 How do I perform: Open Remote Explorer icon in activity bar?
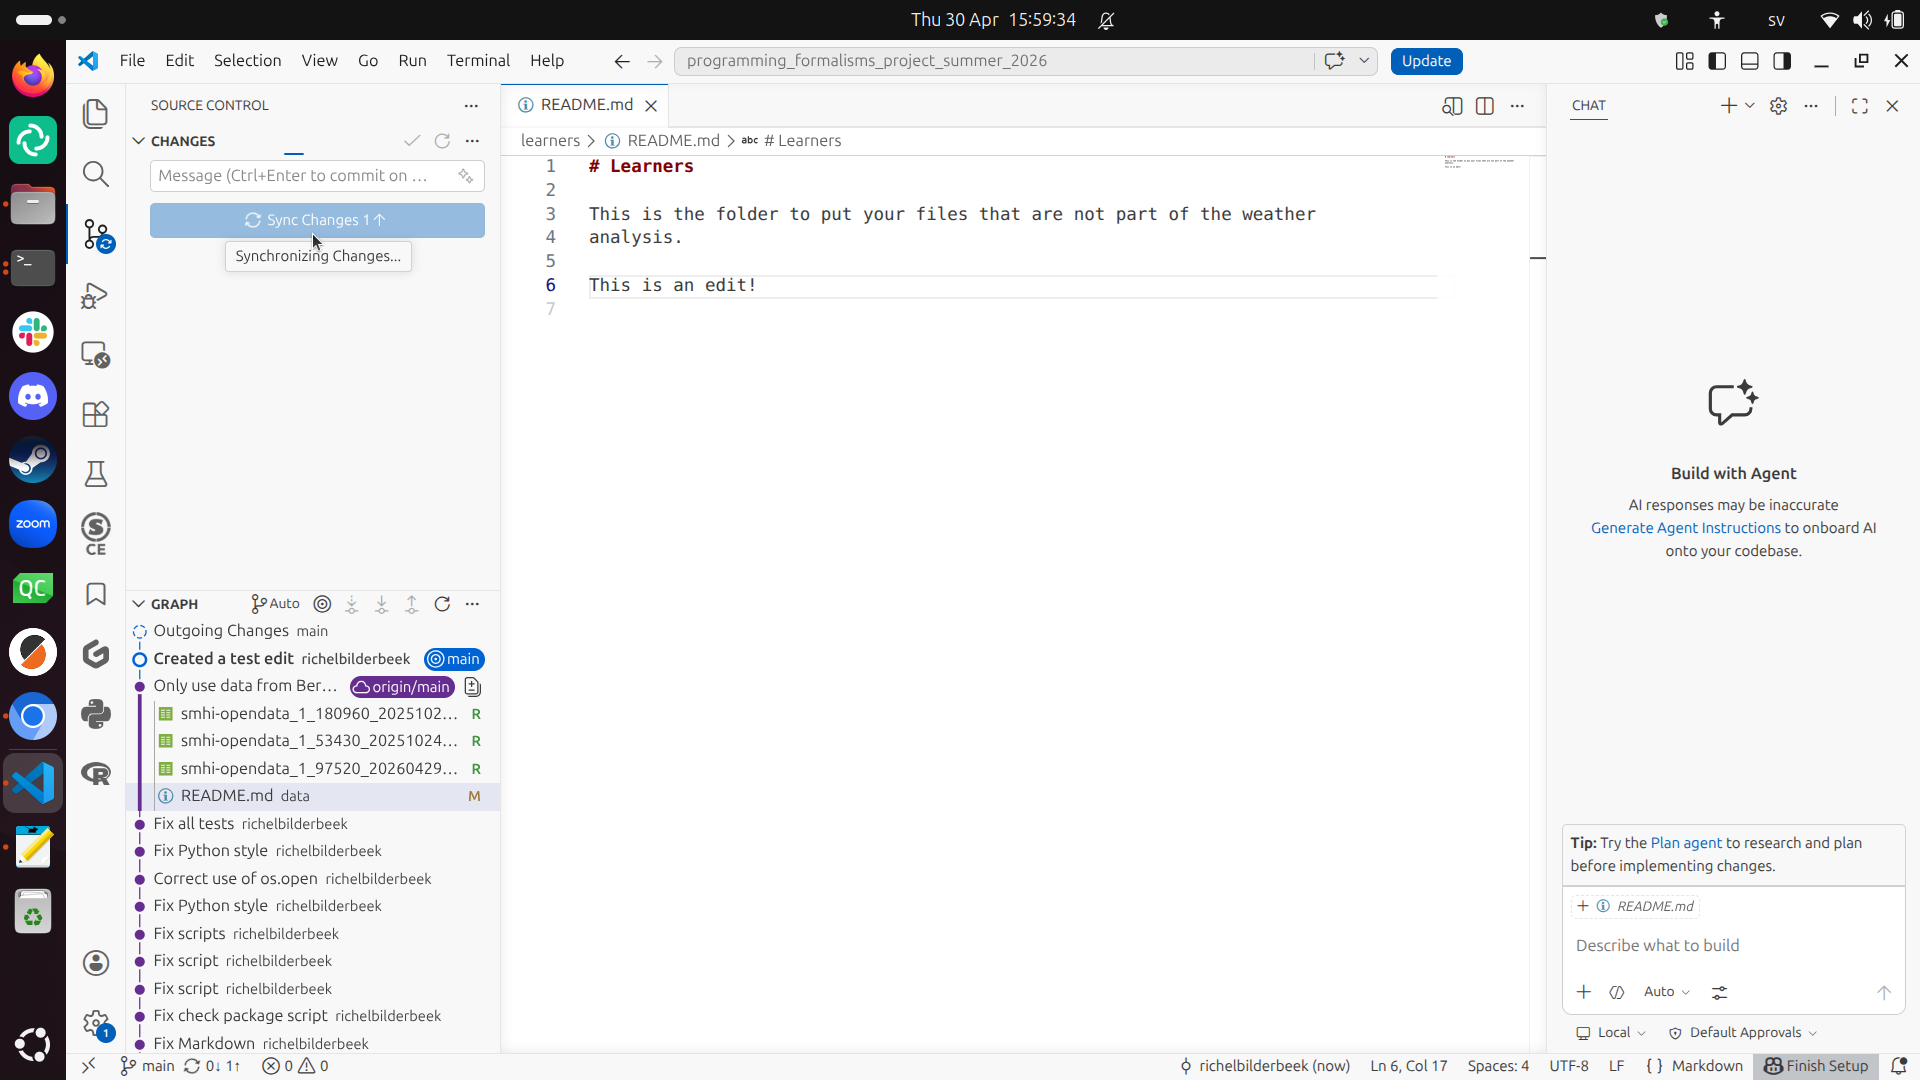pos(96,354)
